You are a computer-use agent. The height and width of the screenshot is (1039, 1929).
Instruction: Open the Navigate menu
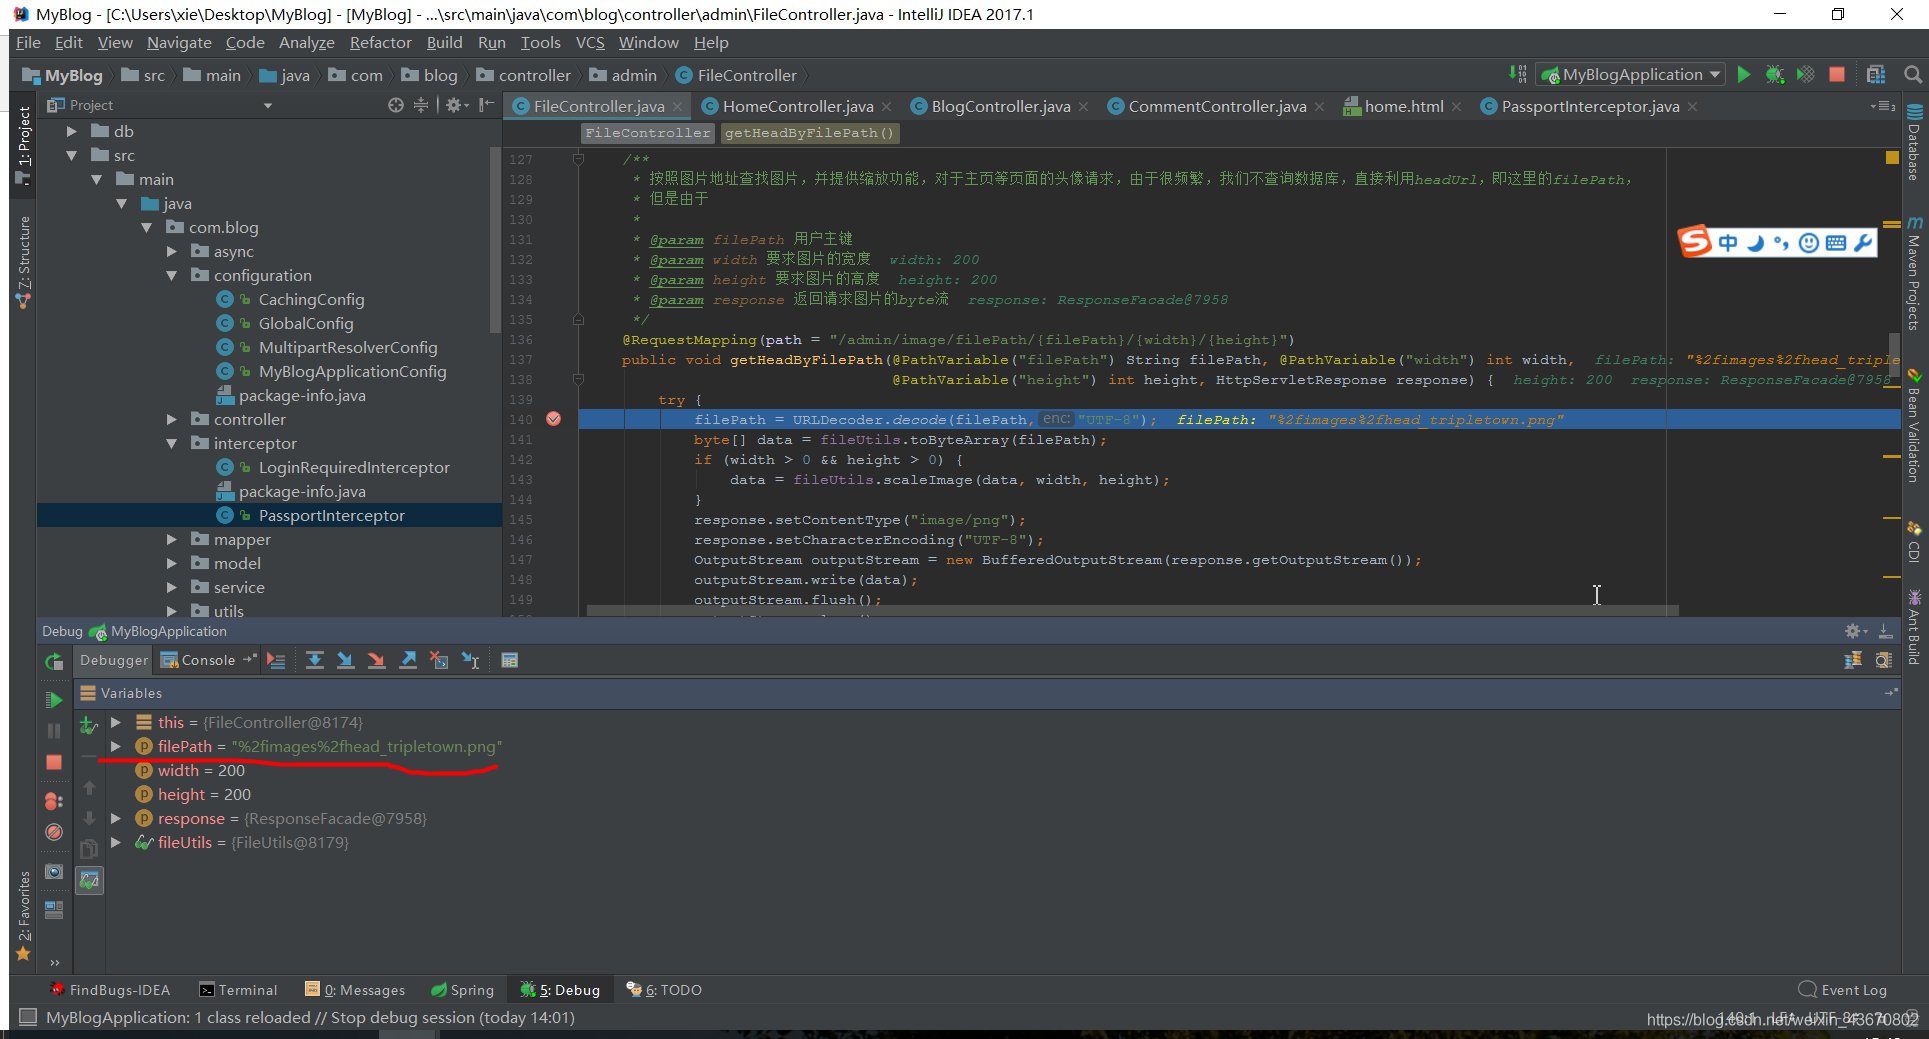tap(179, 42)
